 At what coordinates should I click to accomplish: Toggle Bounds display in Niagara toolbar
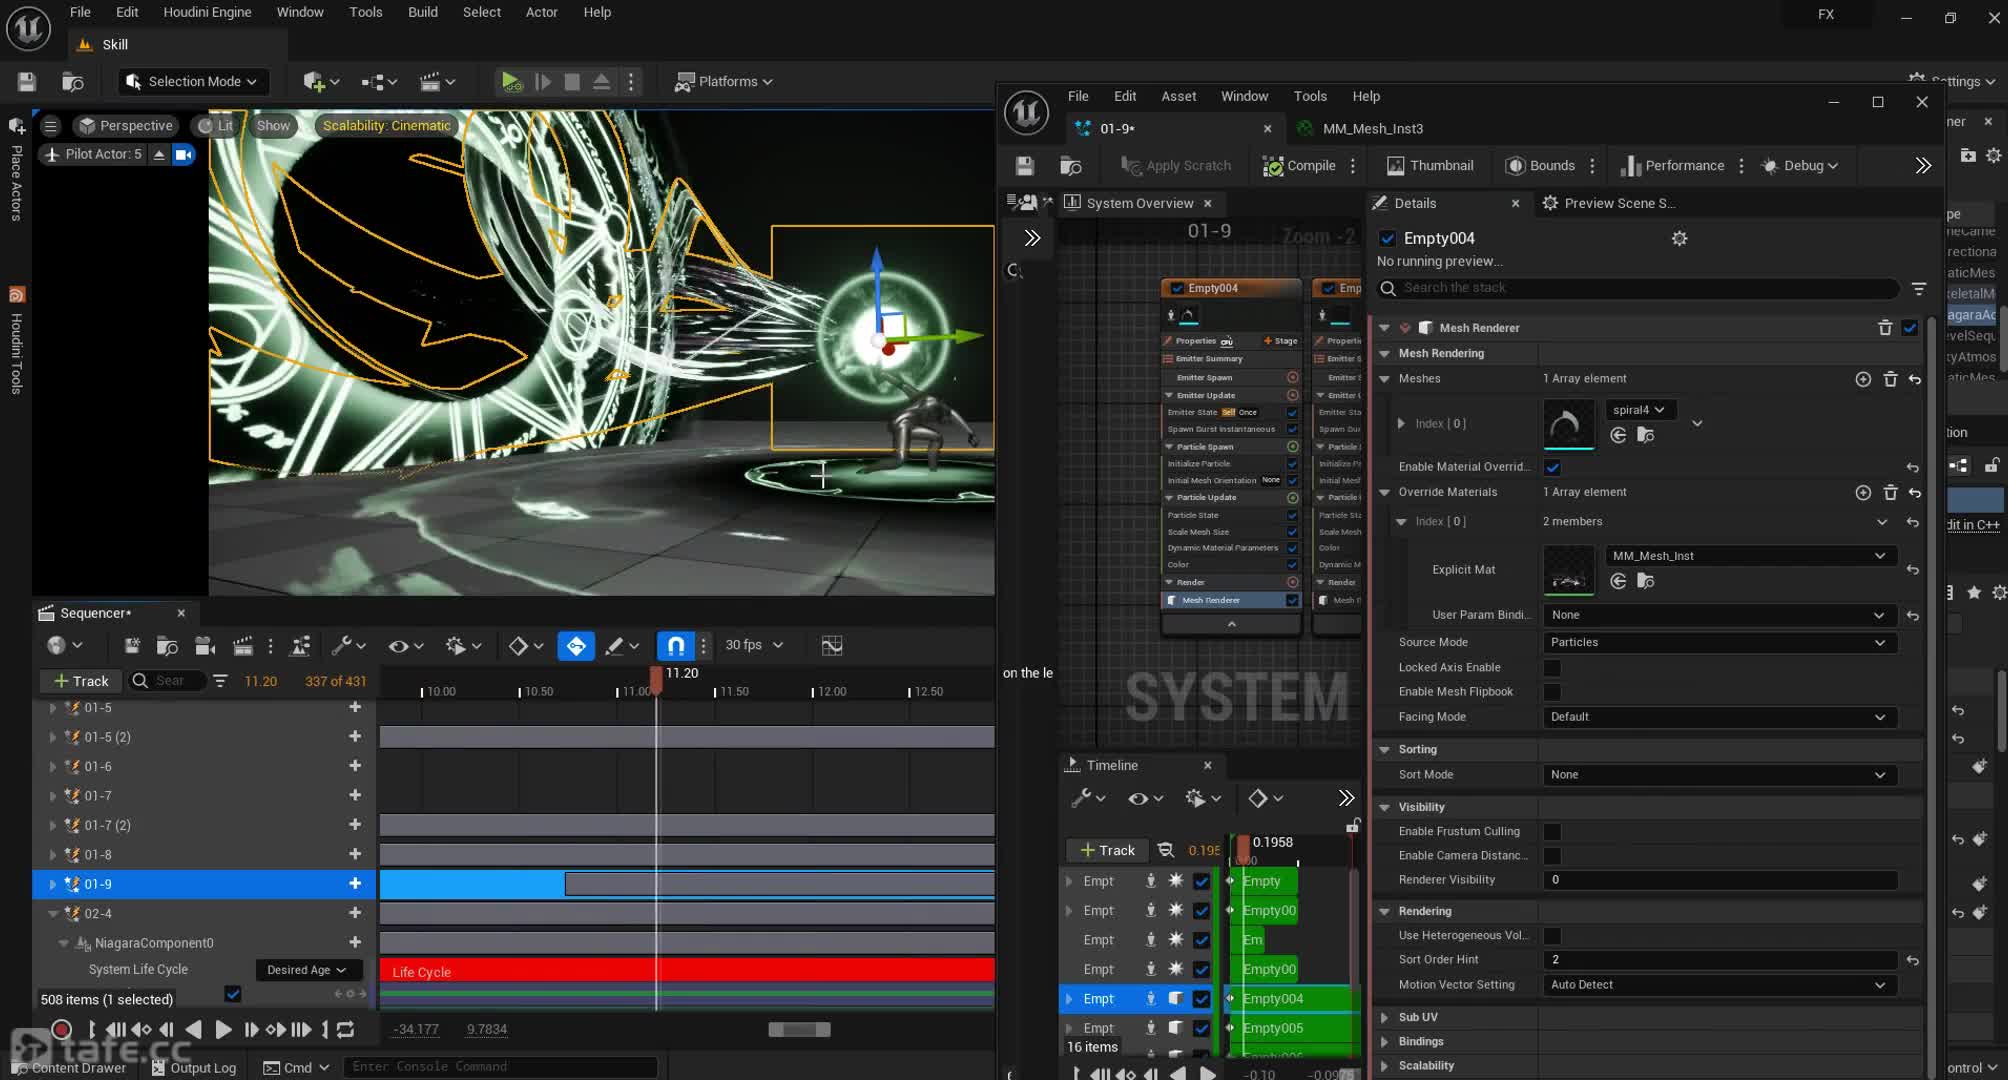click(1540, 166)
